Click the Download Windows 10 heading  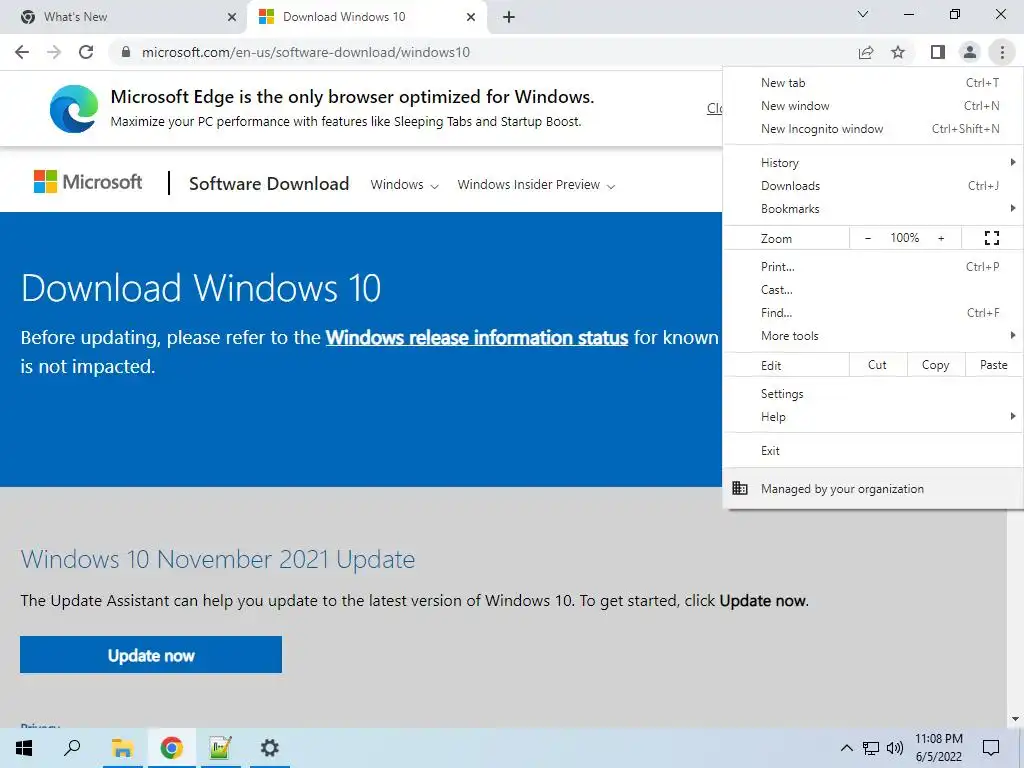(x=200, y=288)
